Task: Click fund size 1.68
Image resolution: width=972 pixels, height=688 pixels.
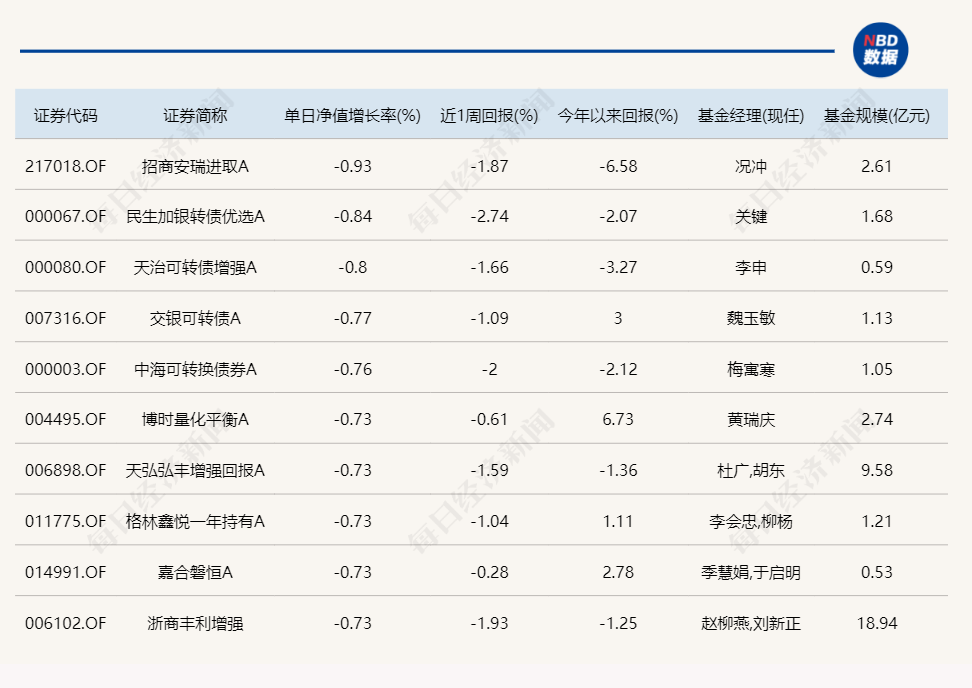Action: (x=877, y=216)
